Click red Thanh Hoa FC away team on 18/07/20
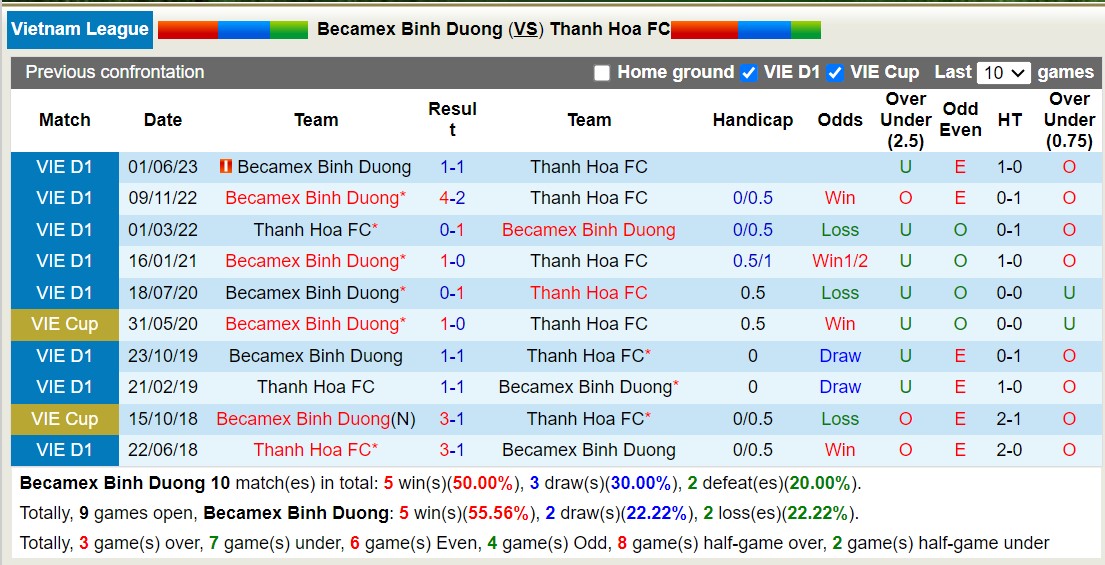The image size is (1105, 565). point(588,292)
